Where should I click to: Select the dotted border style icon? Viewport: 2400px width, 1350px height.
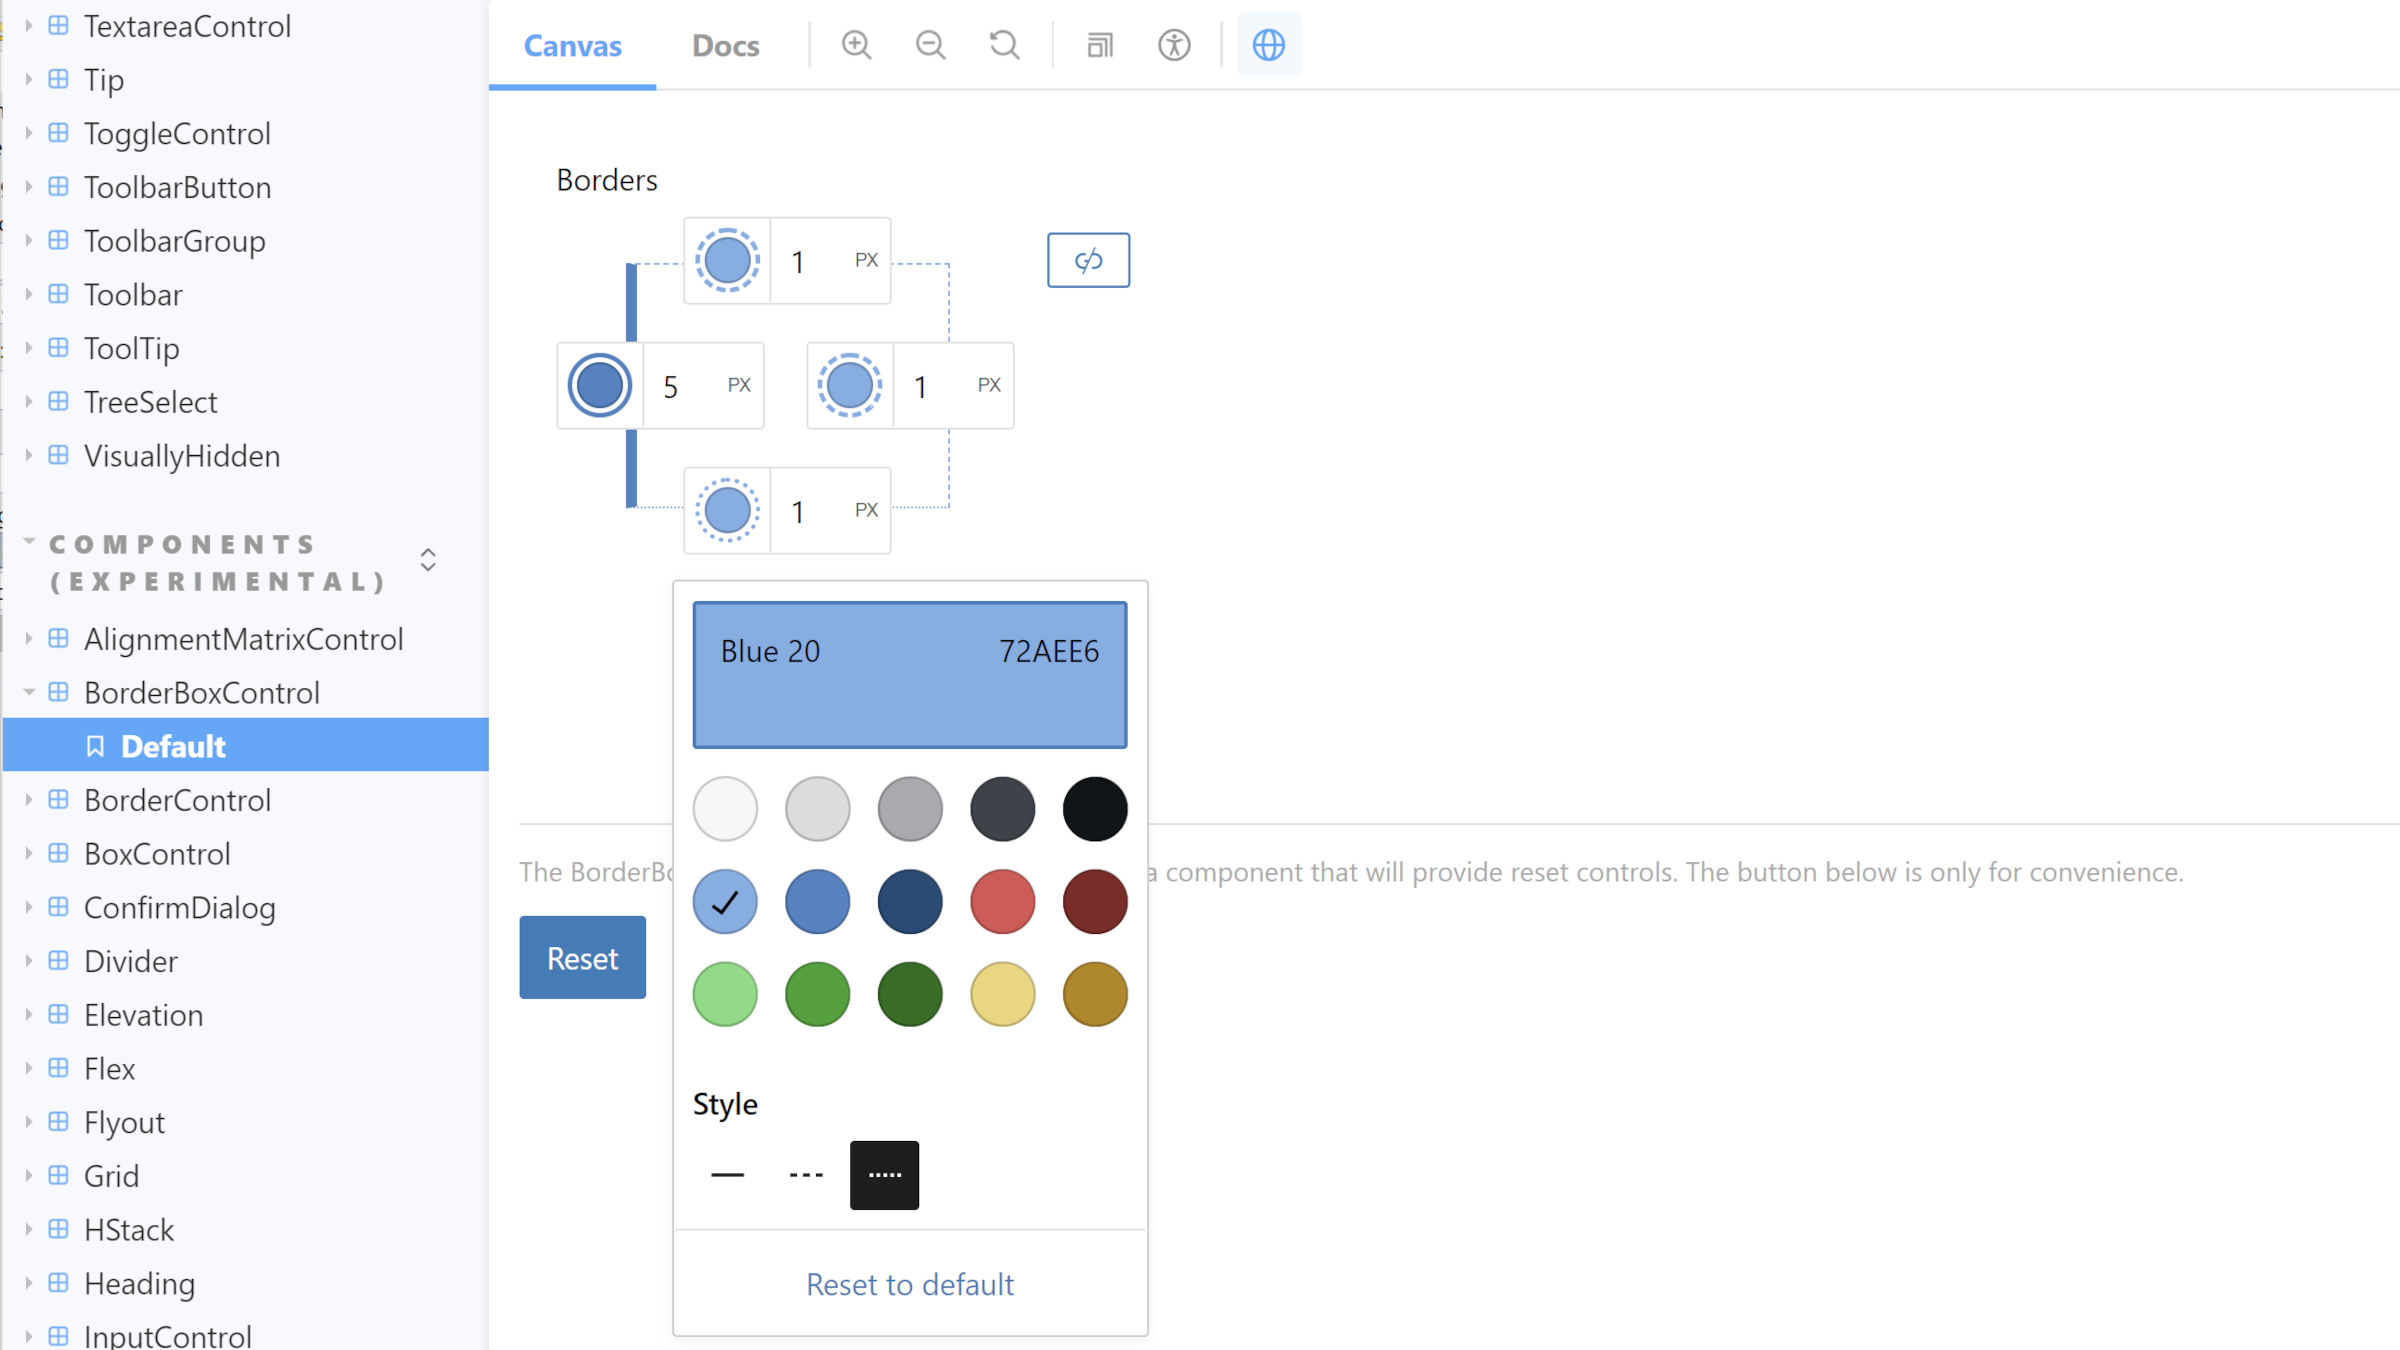click(x=884, y=1174)
